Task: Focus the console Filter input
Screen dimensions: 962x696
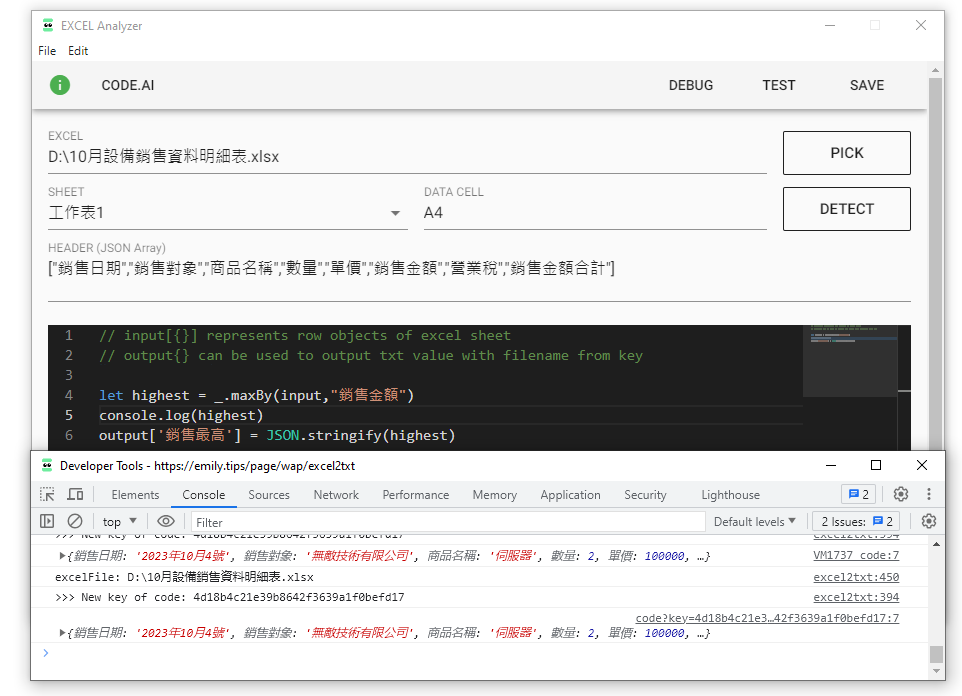Action: tap(448, 522)
